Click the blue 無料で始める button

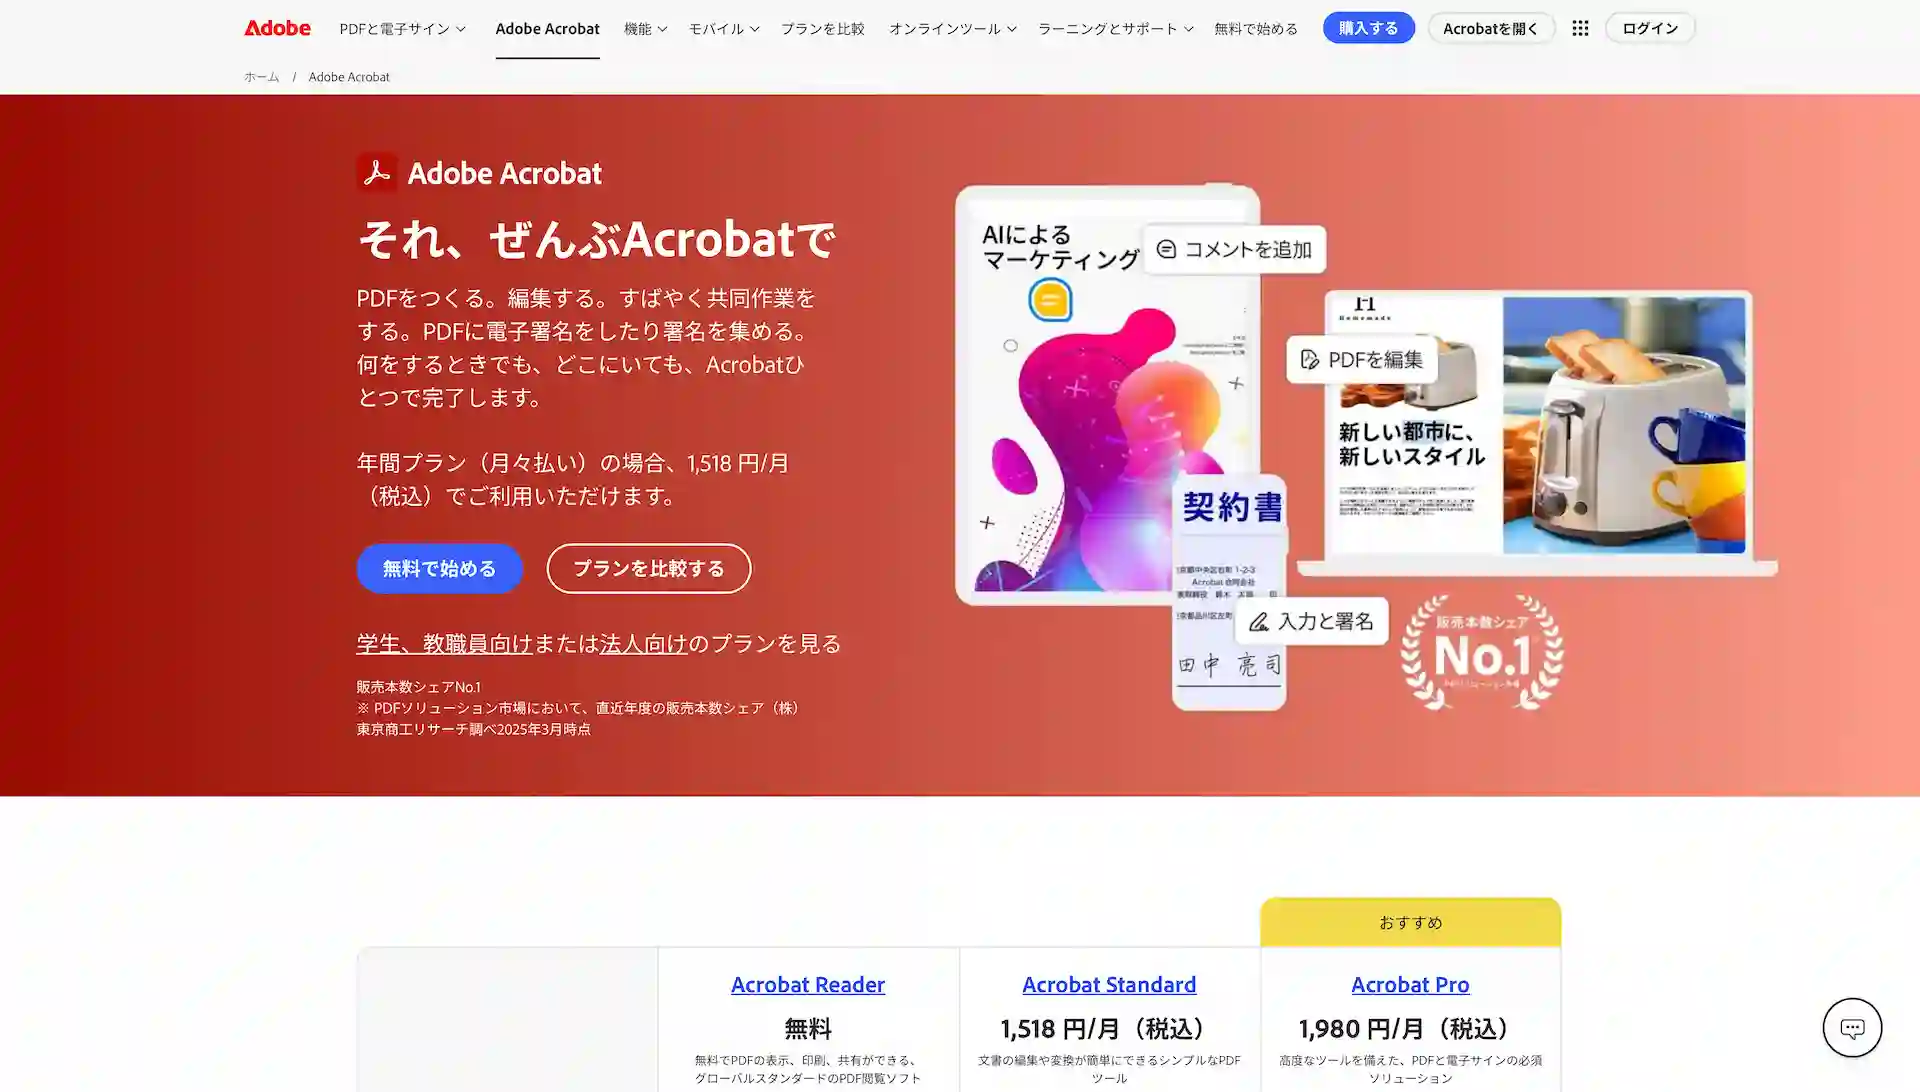pos(439,568)
